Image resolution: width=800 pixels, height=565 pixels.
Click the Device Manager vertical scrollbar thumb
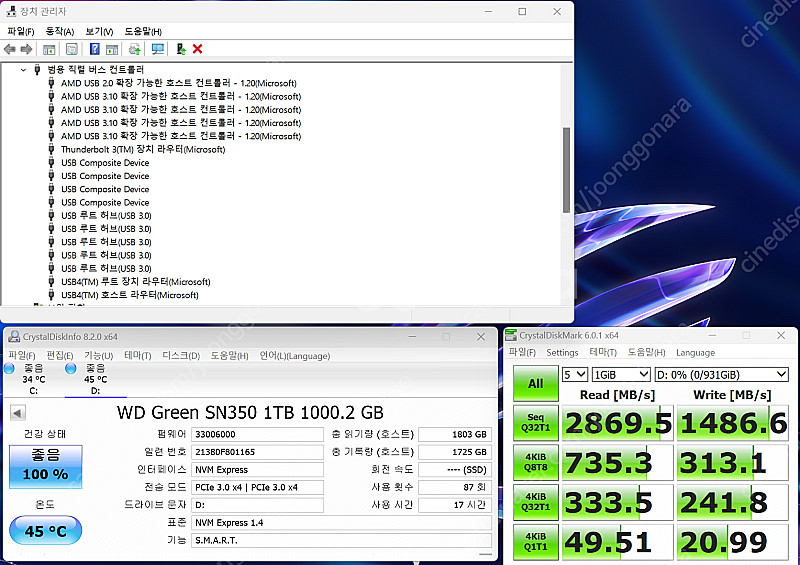(566, 170)
